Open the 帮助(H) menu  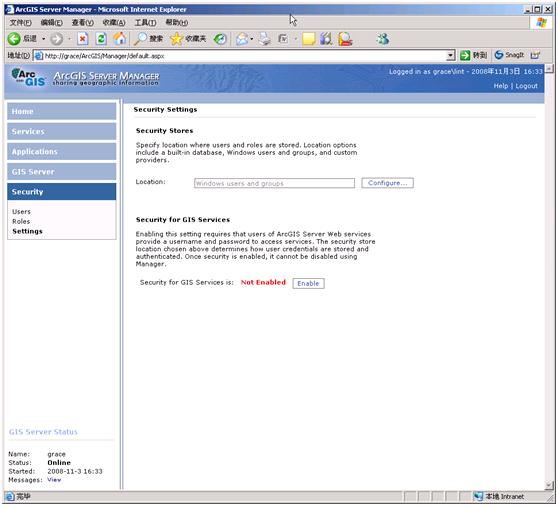coord(177,23)
